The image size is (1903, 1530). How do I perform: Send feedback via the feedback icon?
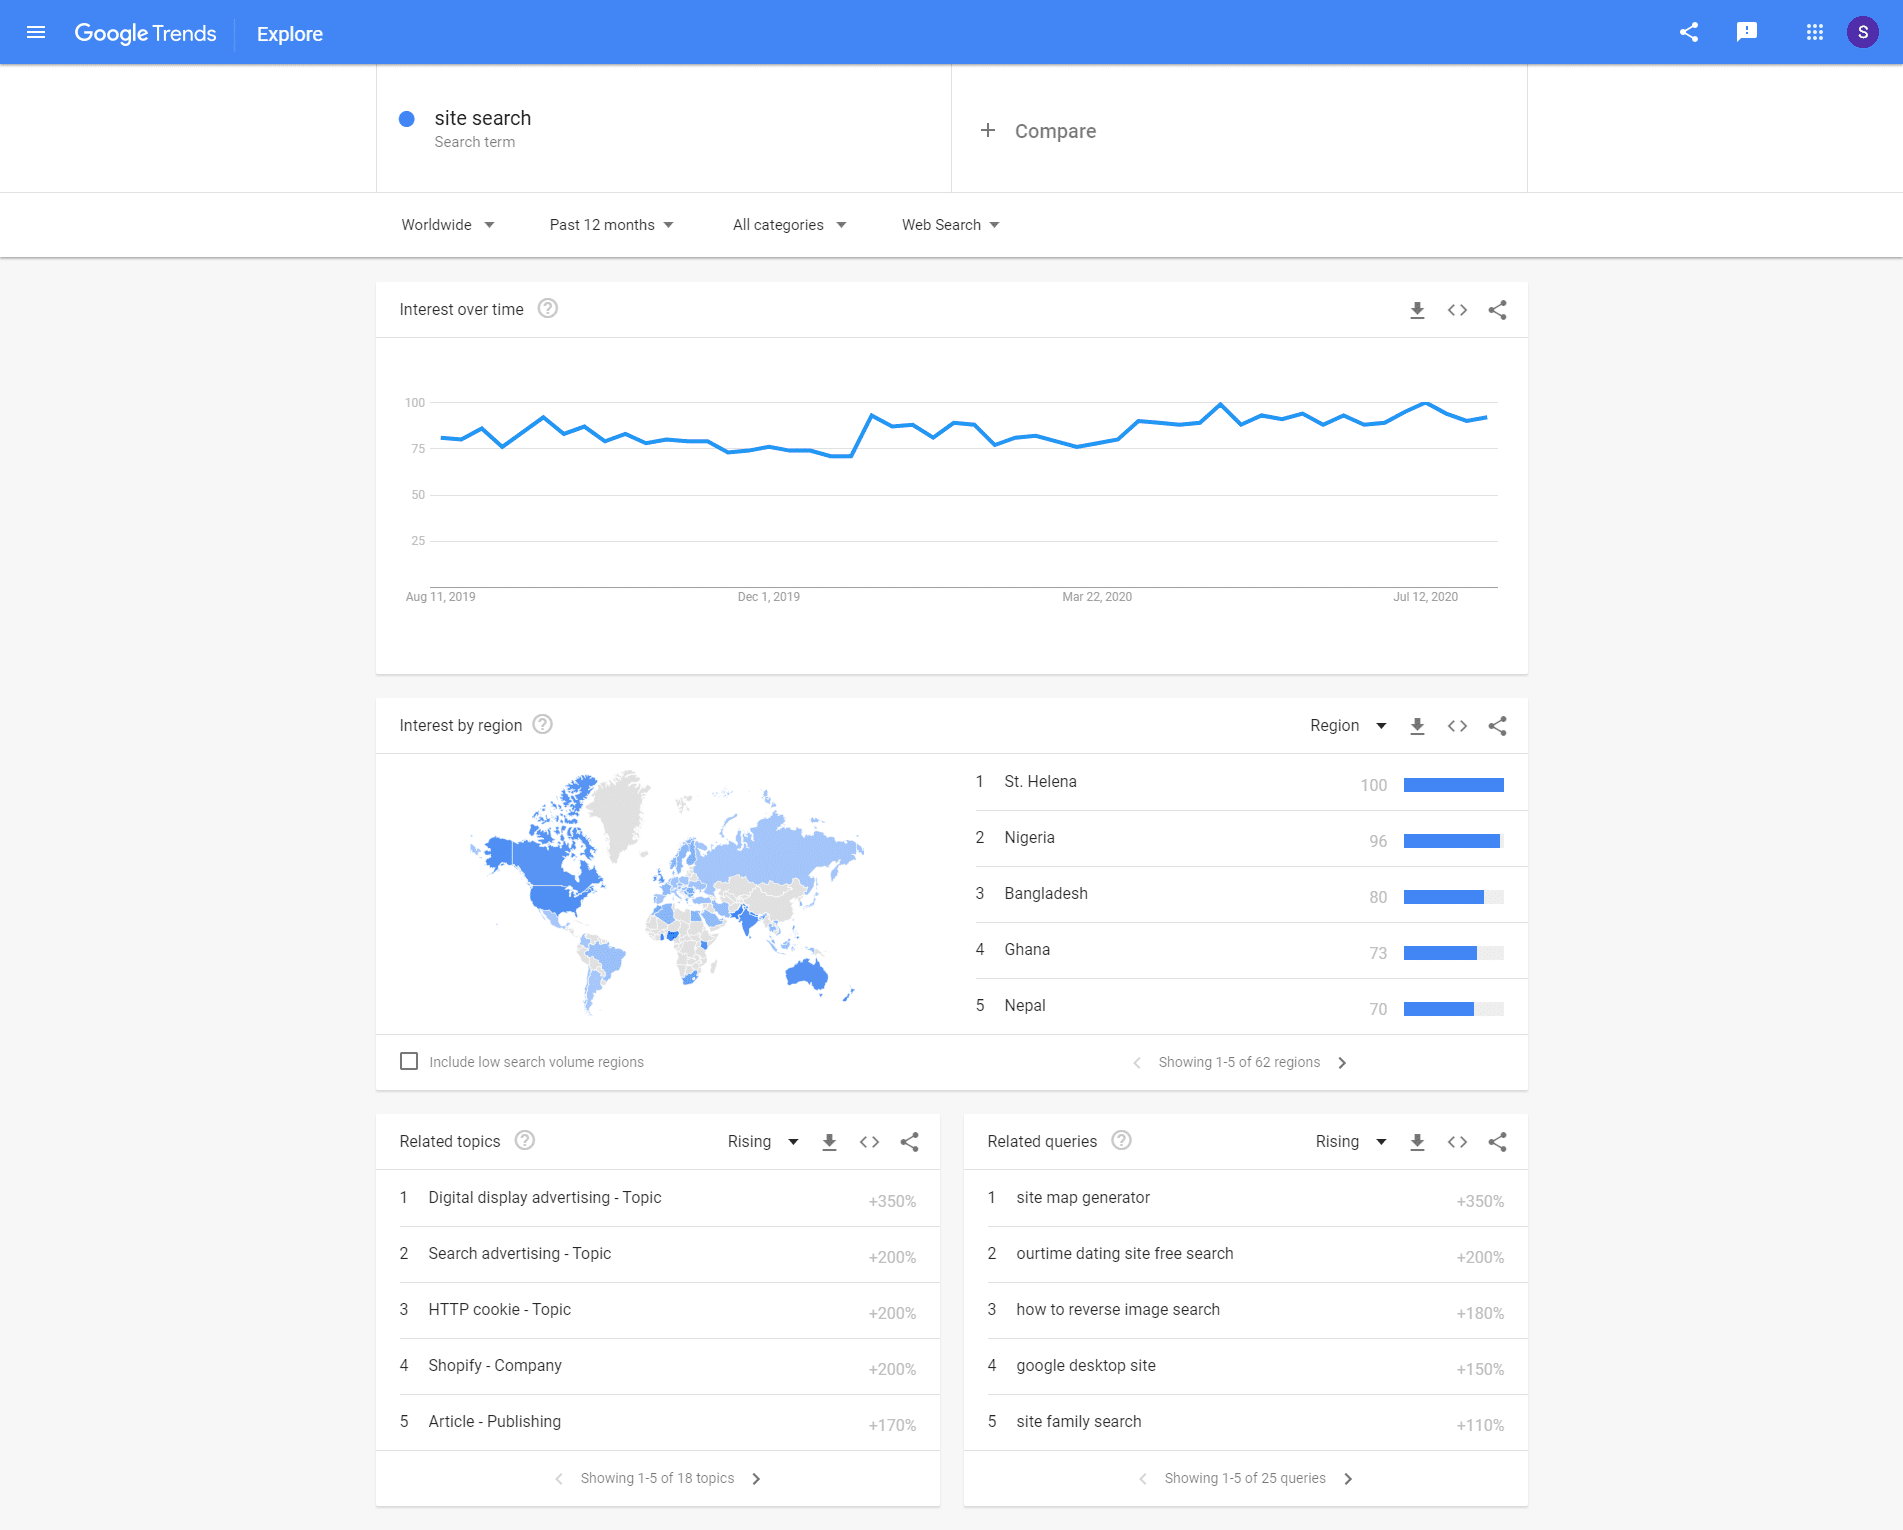coord(1747,31)
